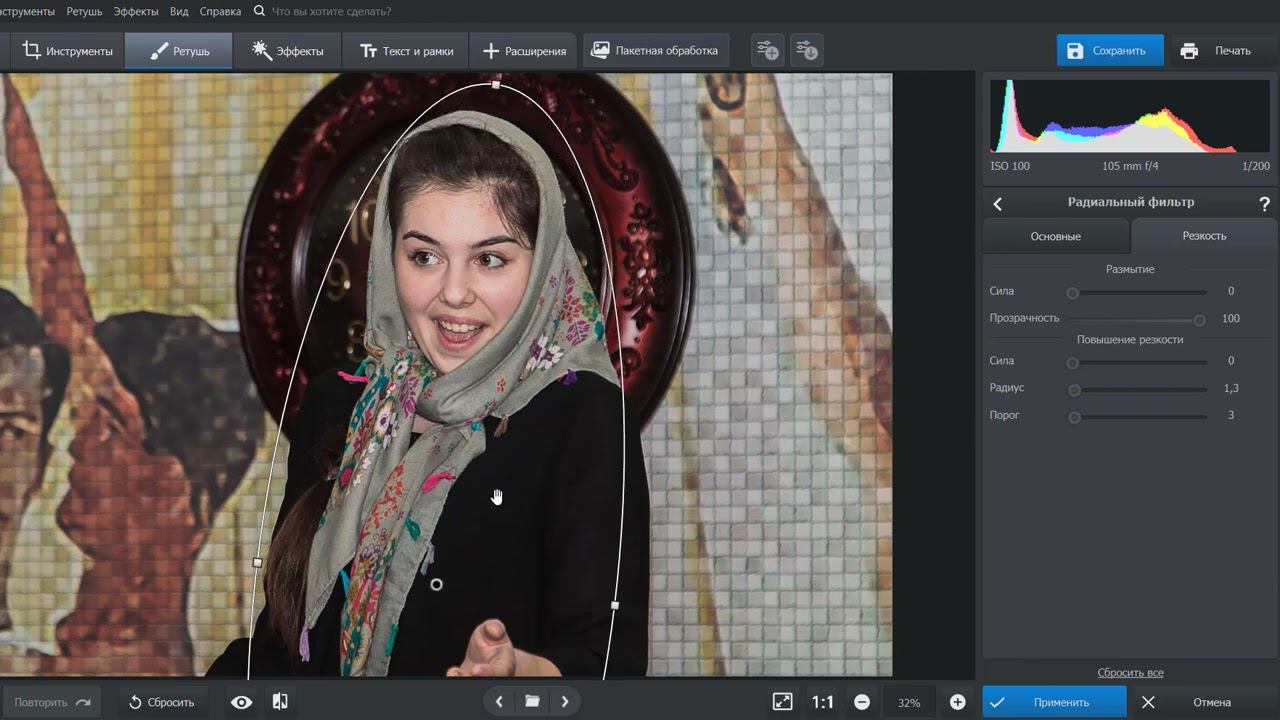
Task: Open the Справка menu
Action: pyautogui.click(x=219, y=11)
